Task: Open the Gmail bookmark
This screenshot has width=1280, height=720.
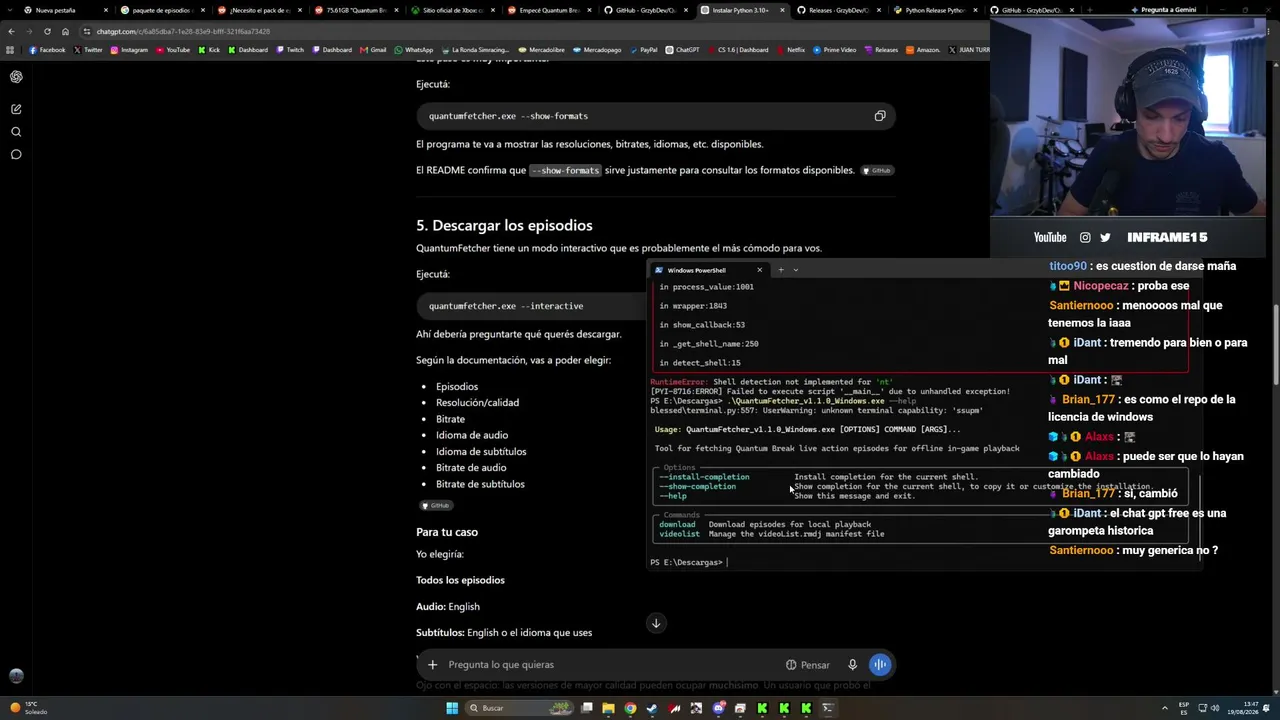Action: [373, 50]
